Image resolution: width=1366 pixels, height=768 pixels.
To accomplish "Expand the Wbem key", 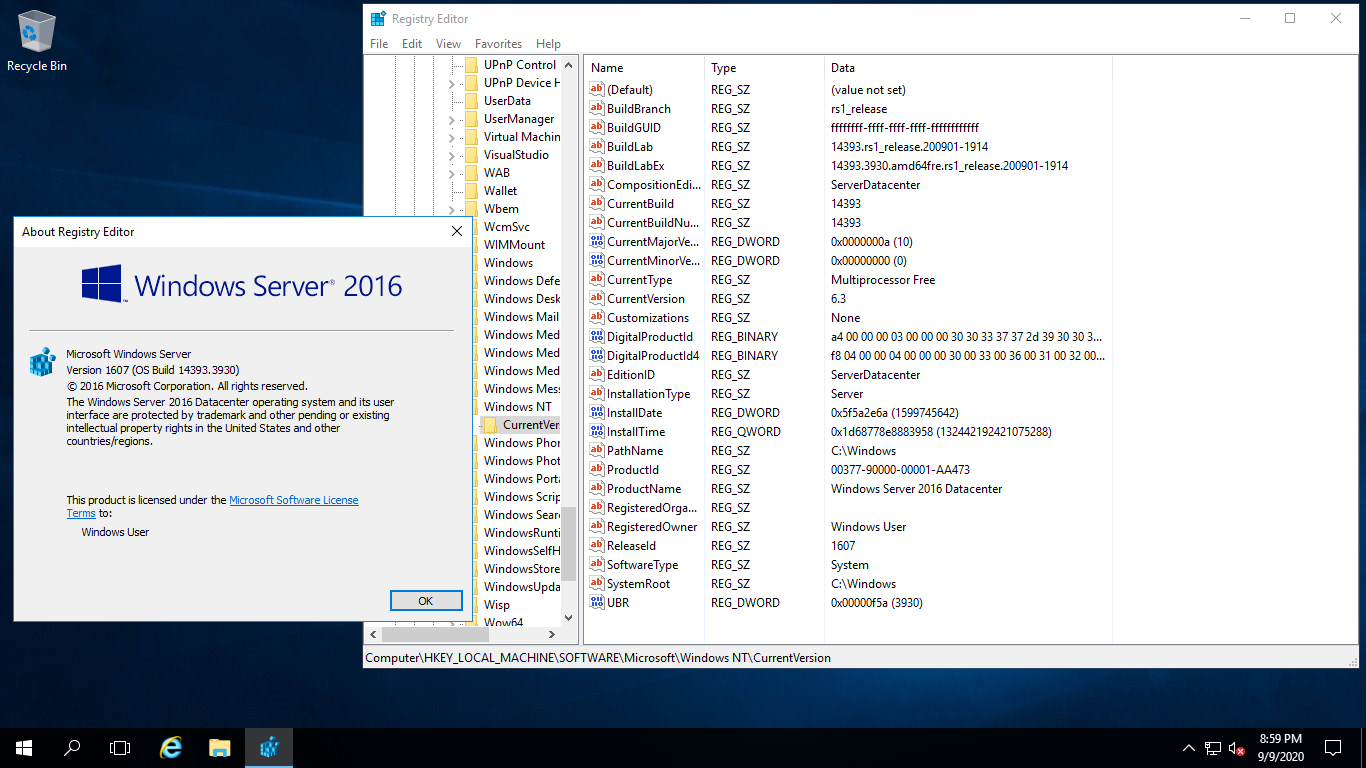I will [453, 209].
